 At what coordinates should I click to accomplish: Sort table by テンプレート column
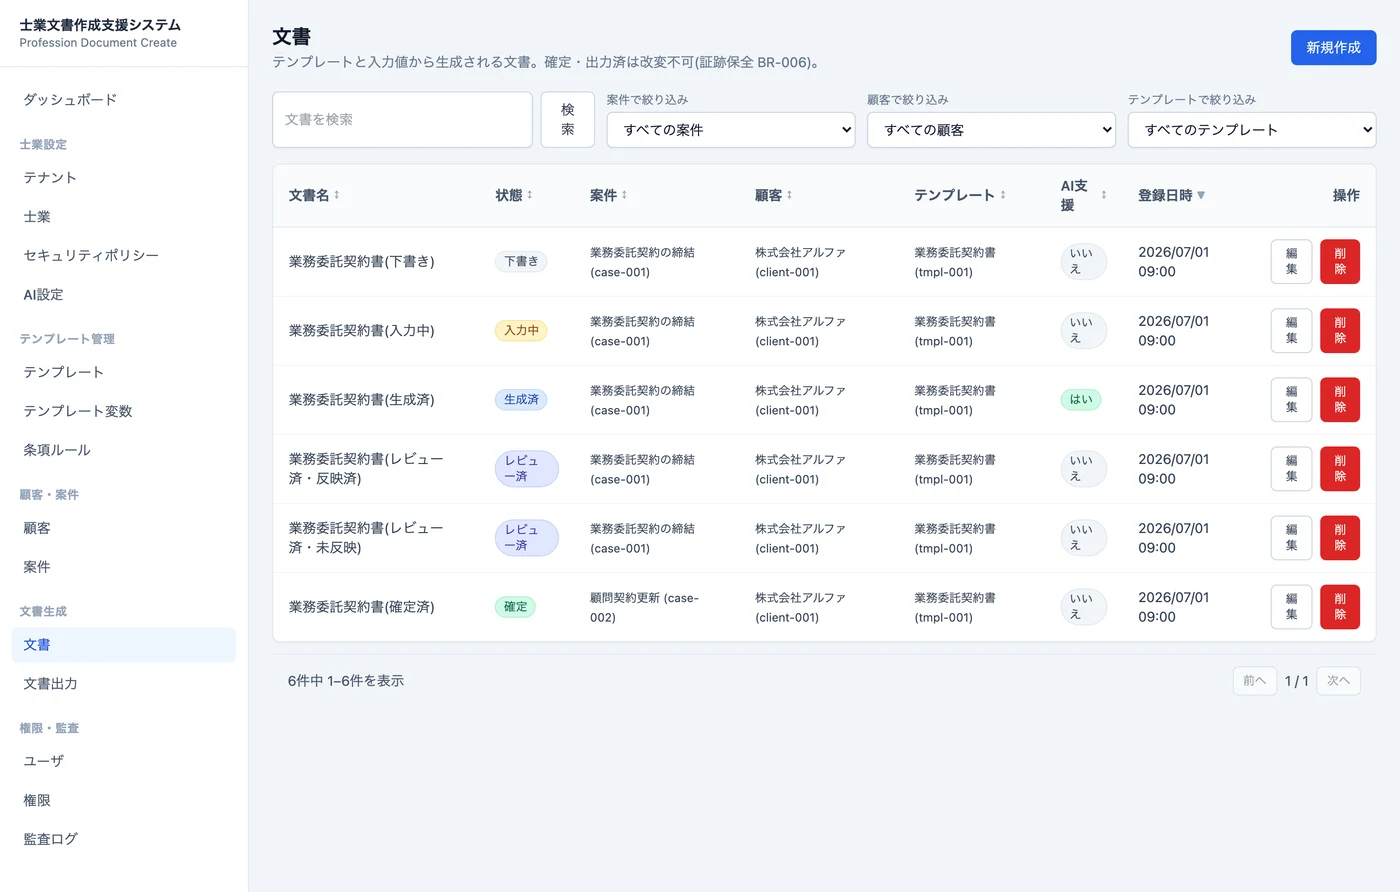960,195
